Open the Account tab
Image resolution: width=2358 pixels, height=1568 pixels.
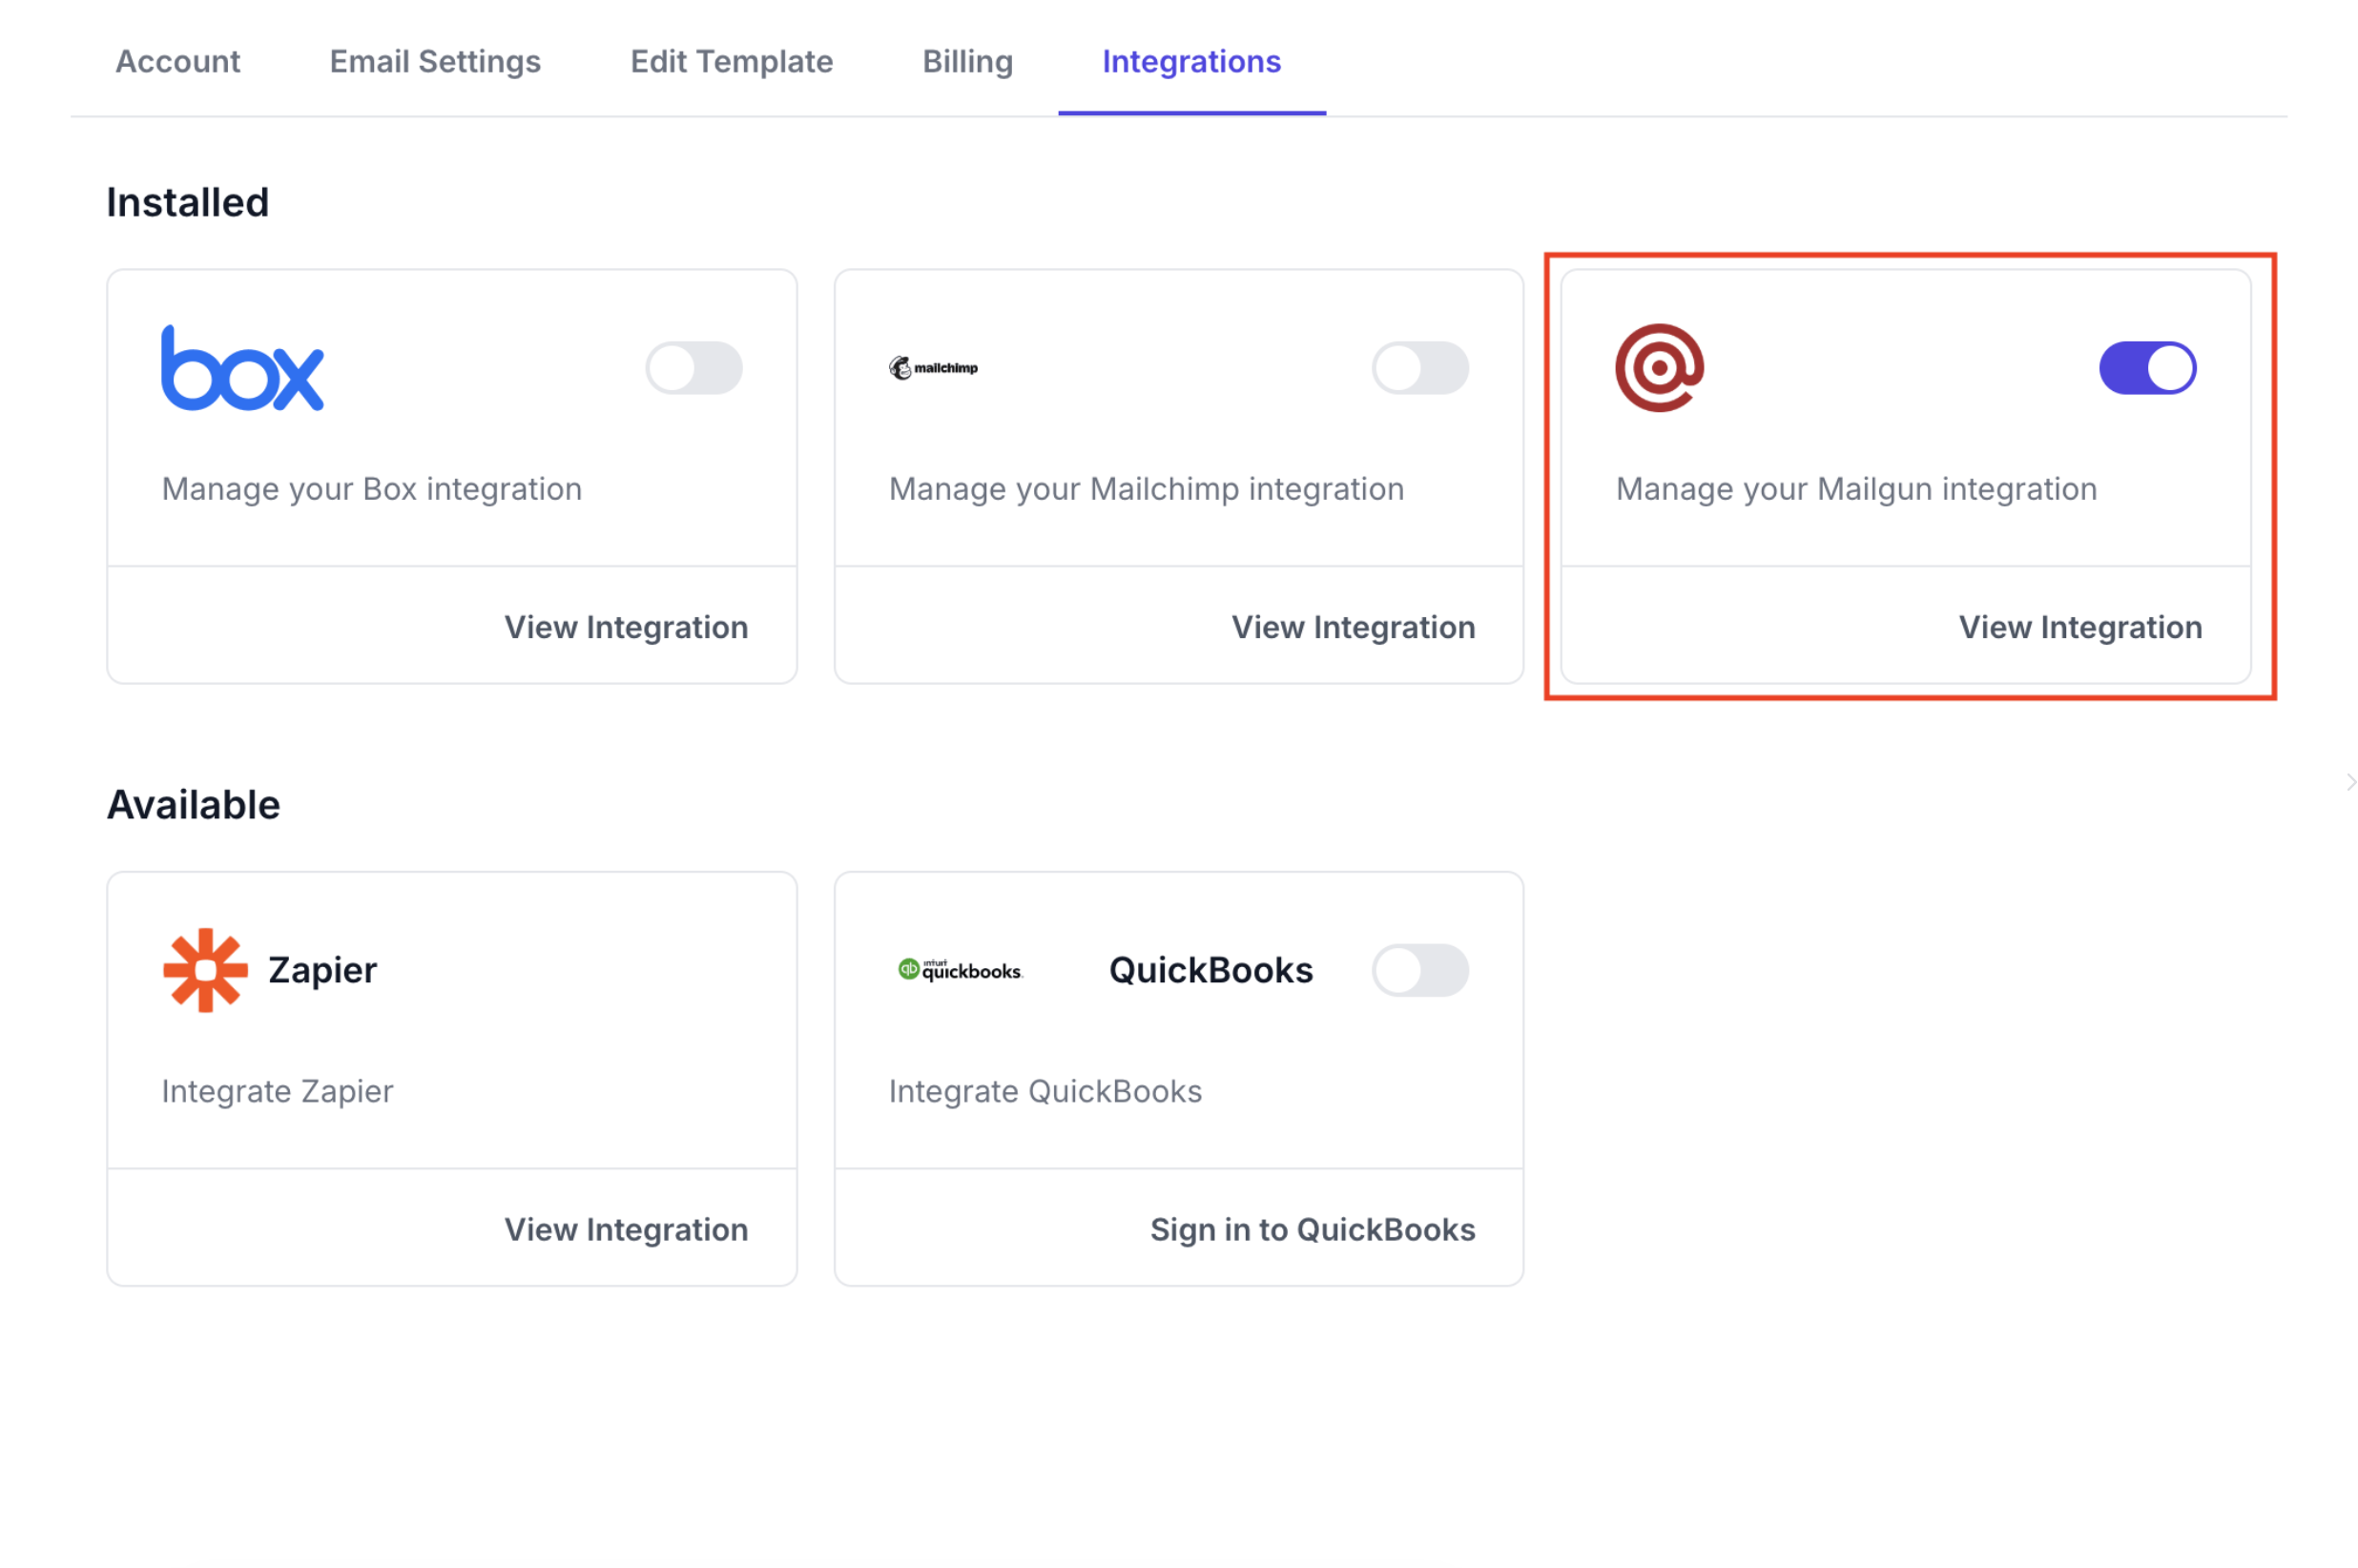pos(178,62)
